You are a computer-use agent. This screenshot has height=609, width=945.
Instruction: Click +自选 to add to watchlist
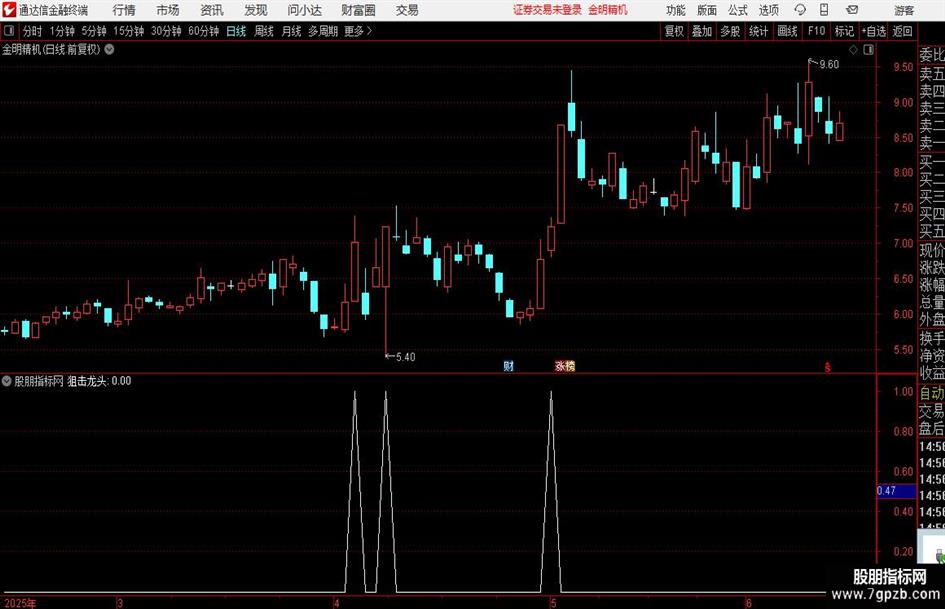(x=873, y=31)
